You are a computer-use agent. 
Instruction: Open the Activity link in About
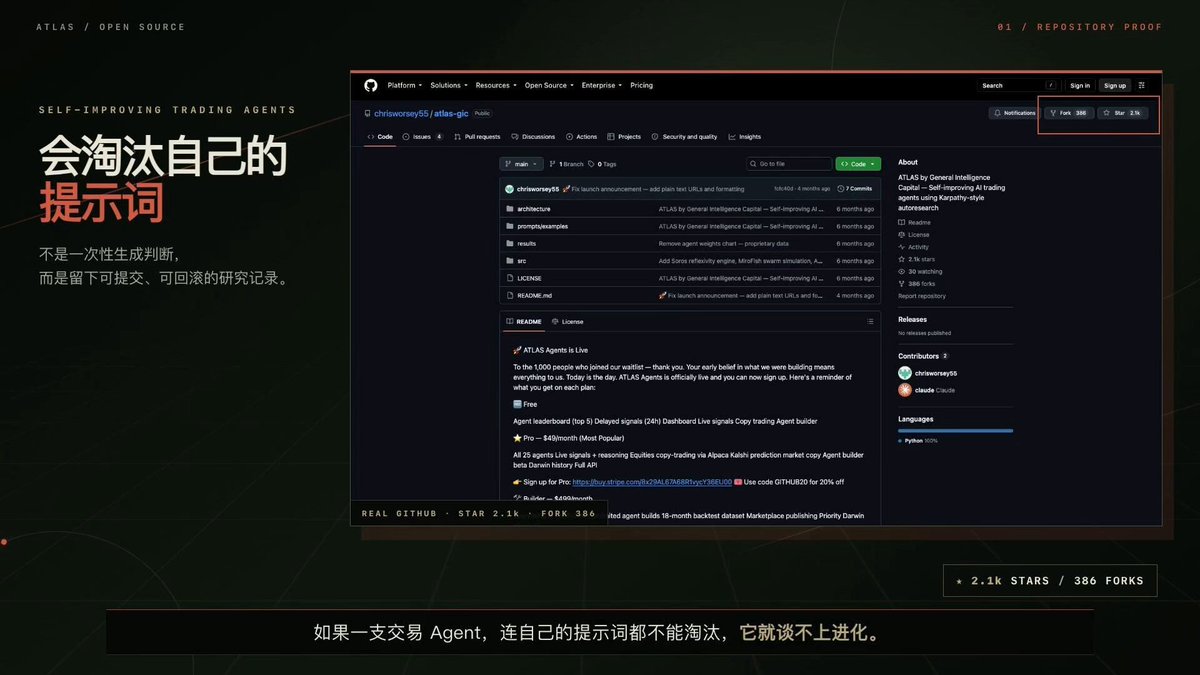(914, 247)
